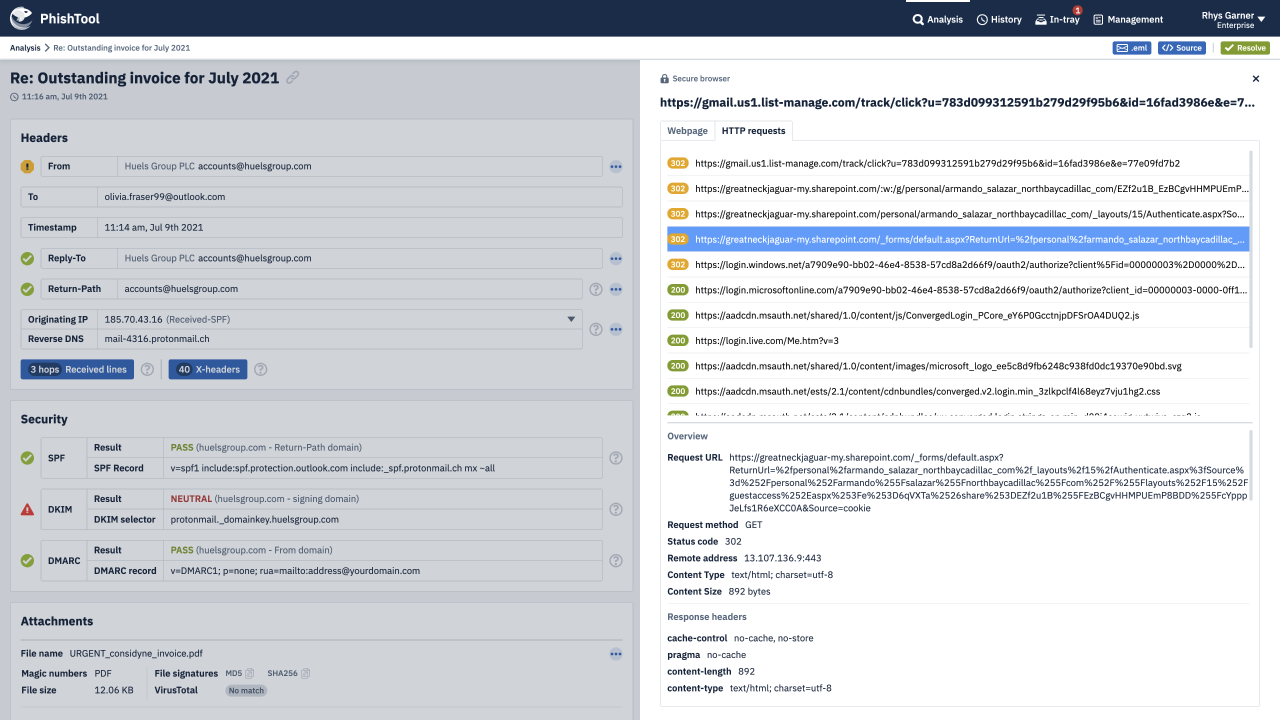The height and width of the screenshot is (720, 1280).
Task: Select the login.windows.net authorize request
Action: 958,264
